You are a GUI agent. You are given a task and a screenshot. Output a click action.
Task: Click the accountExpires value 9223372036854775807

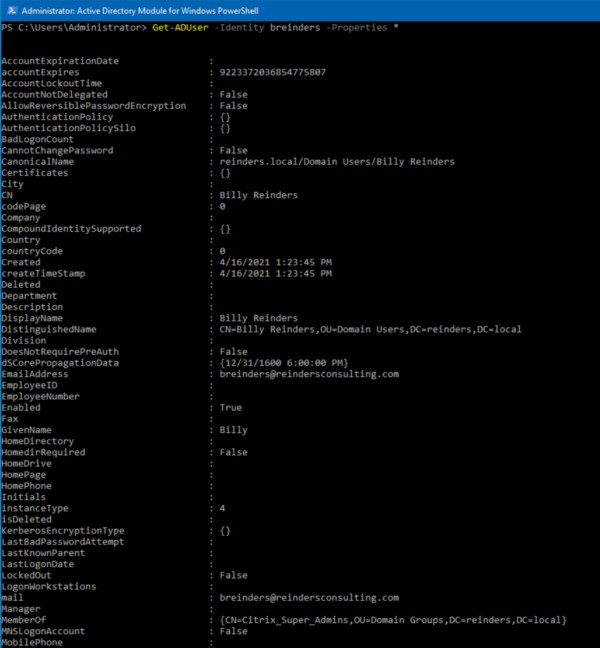272,72
